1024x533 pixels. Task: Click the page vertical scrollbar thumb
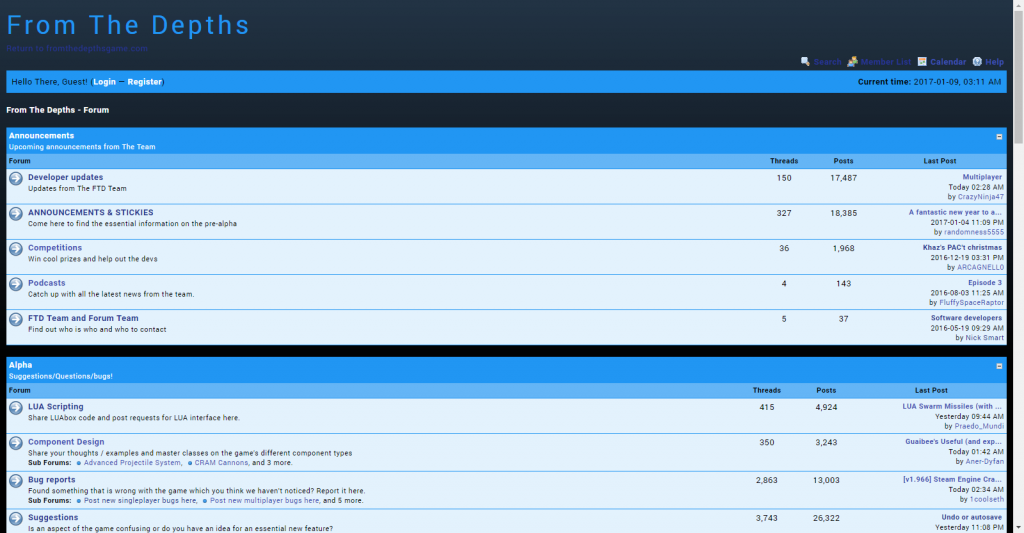1018,77
